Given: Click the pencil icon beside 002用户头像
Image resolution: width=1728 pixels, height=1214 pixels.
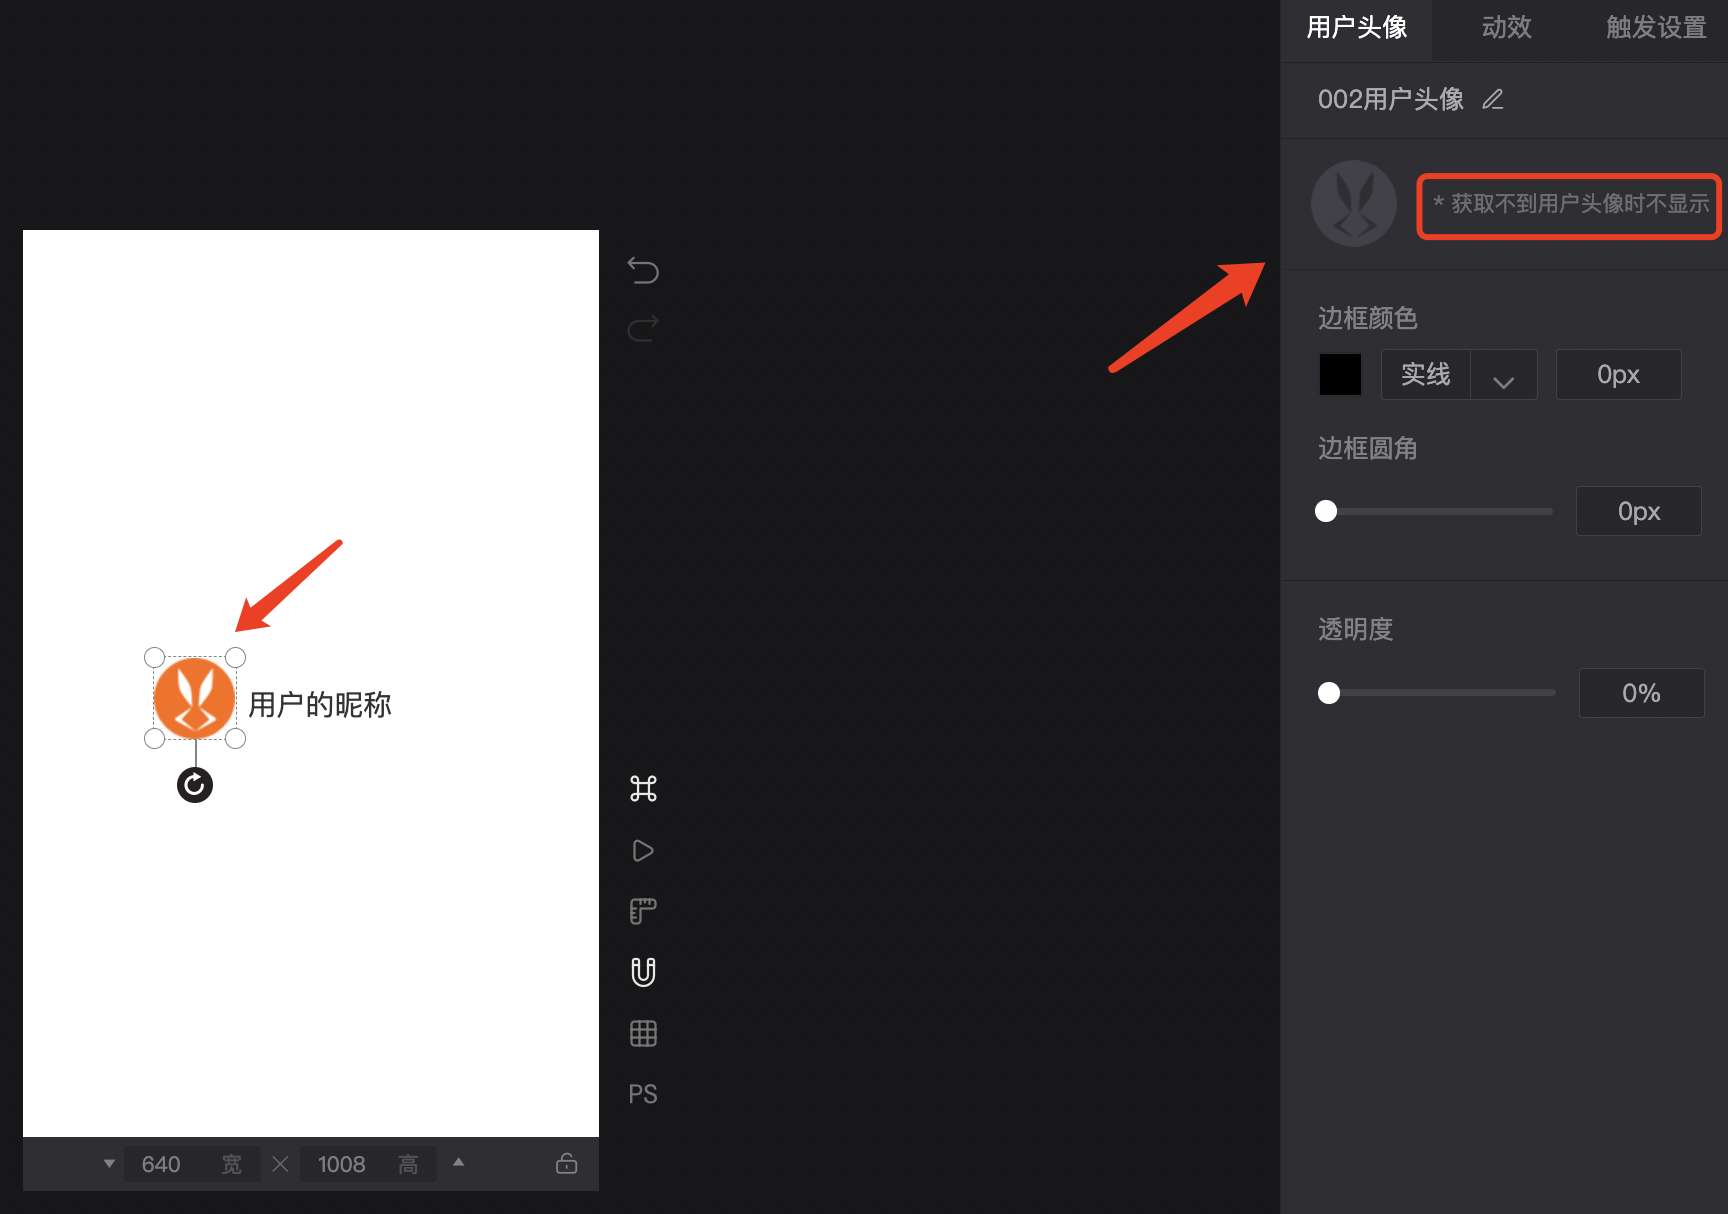Looking at the screenshot, I should (1493, 99).
